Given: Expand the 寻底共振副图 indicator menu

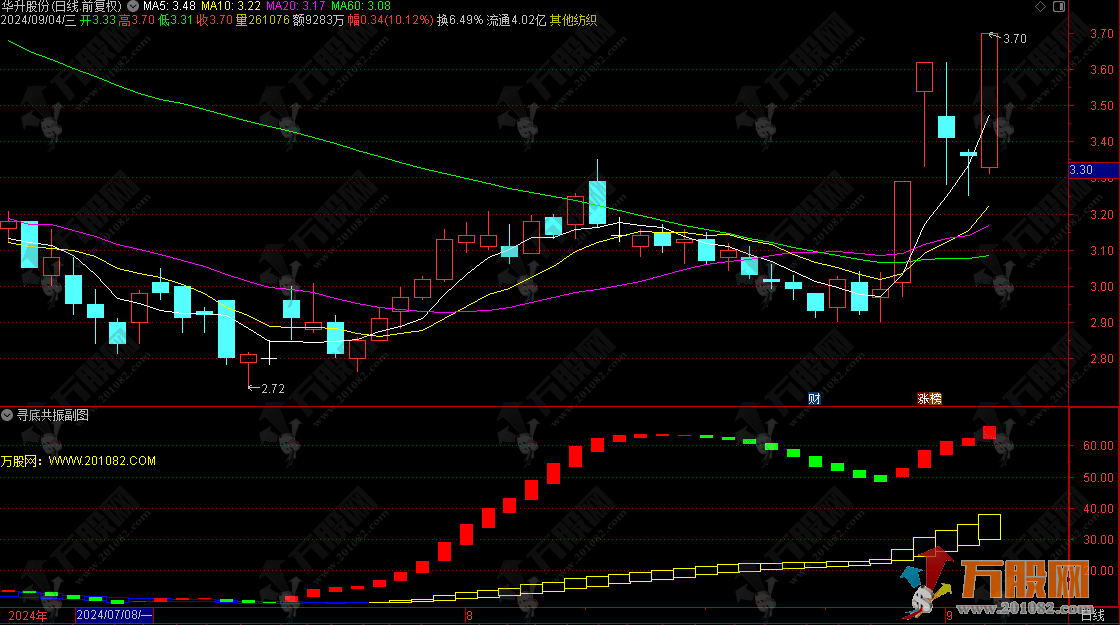Looking at the screenshot, I should 7,414.
